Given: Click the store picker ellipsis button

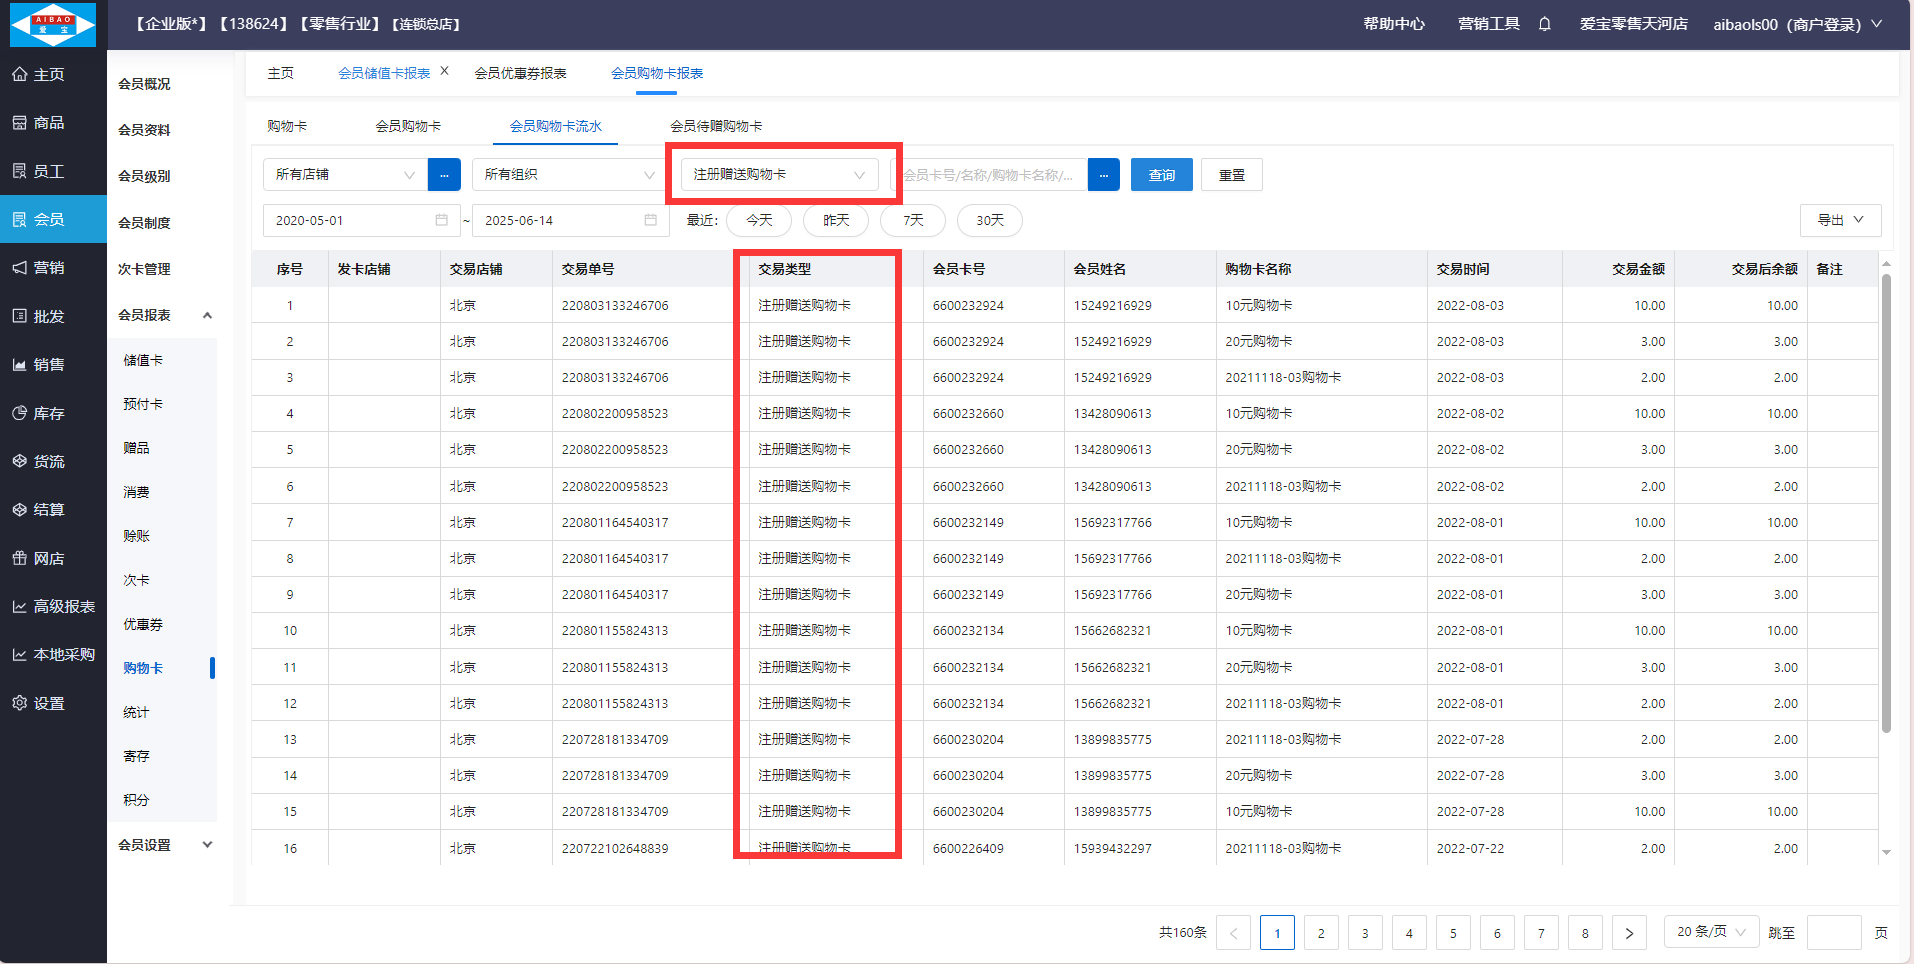Looking at the screenshot, I should [x=444, y=175].
